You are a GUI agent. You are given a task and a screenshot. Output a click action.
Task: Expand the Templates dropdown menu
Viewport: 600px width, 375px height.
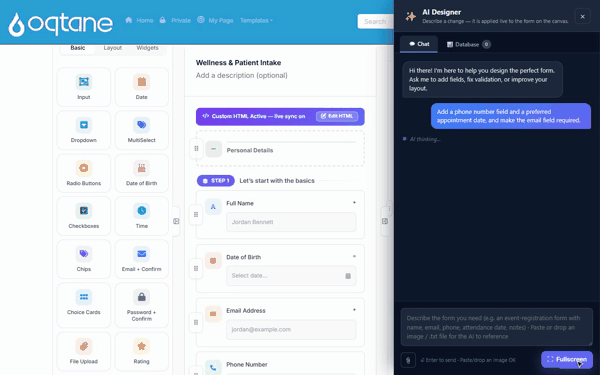pos(256,20)
